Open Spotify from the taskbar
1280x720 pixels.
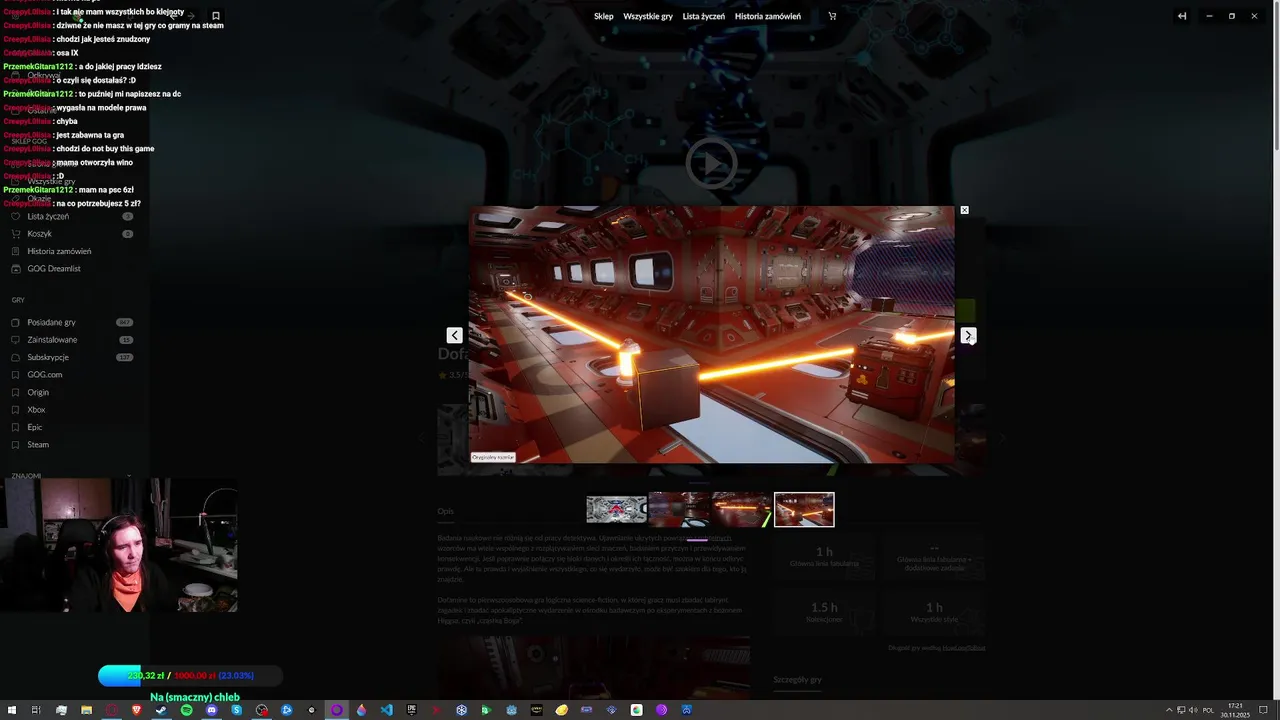click(186, 710)
